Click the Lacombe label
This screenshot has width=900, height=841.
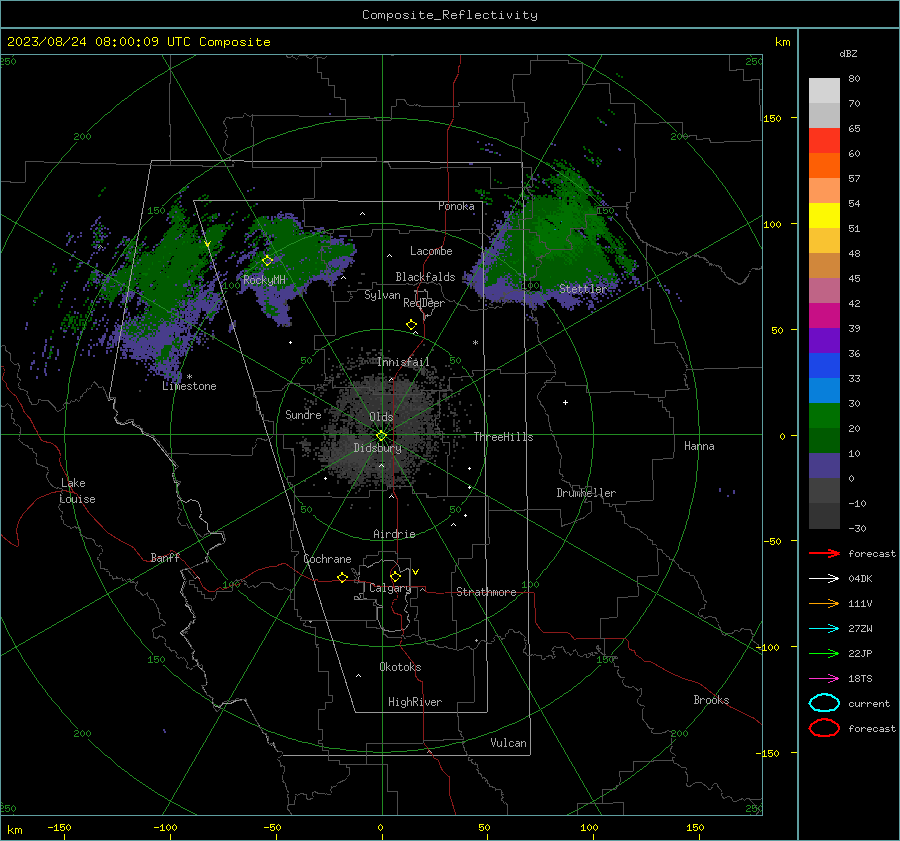click(x=431, y=251)
